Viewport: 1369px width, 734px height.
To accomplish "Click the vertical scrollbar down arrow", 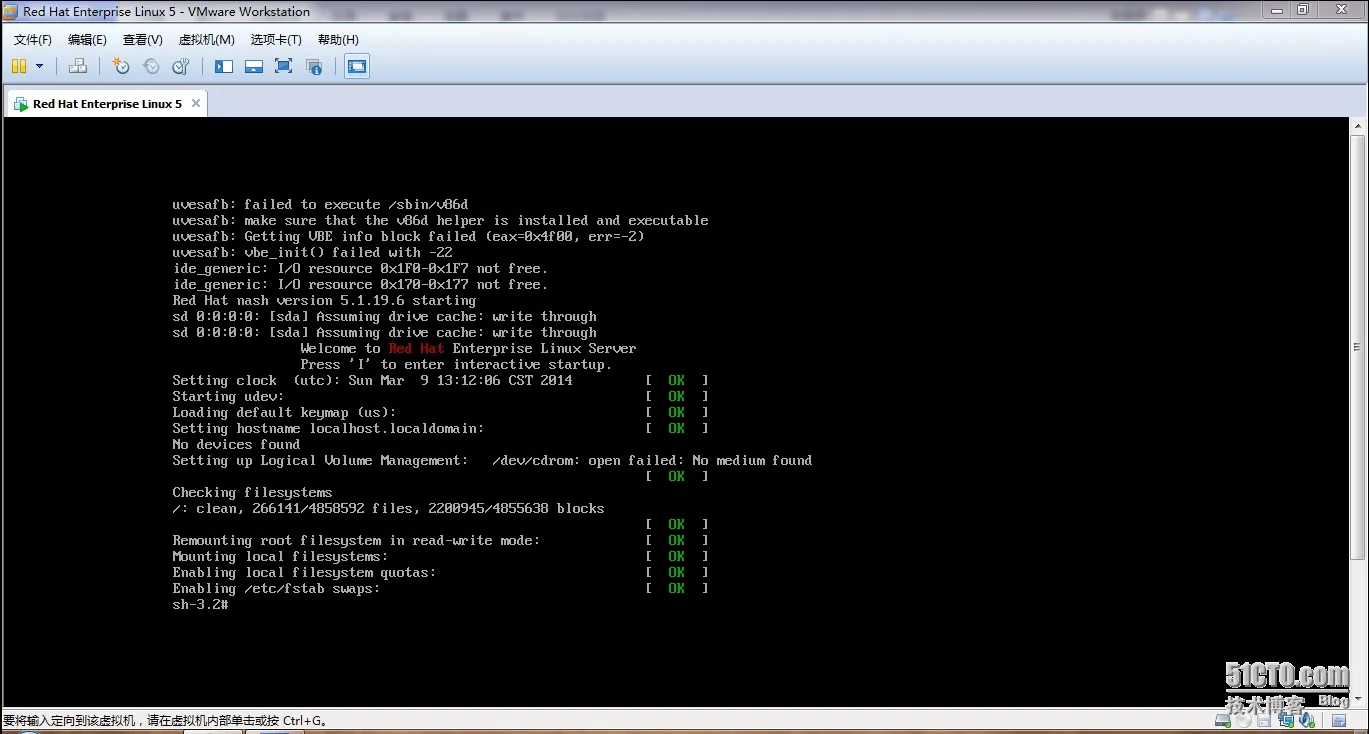I will [1357, 699].
